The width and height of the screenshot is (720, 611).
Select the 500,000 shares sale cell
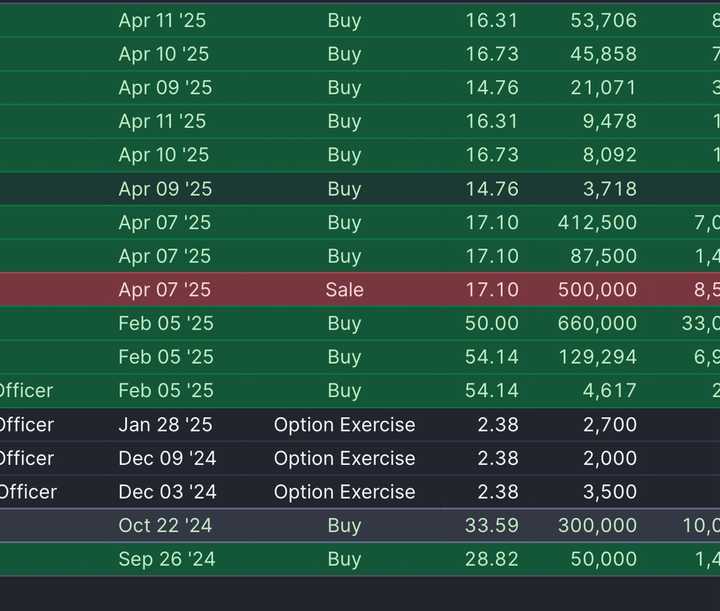597,290
